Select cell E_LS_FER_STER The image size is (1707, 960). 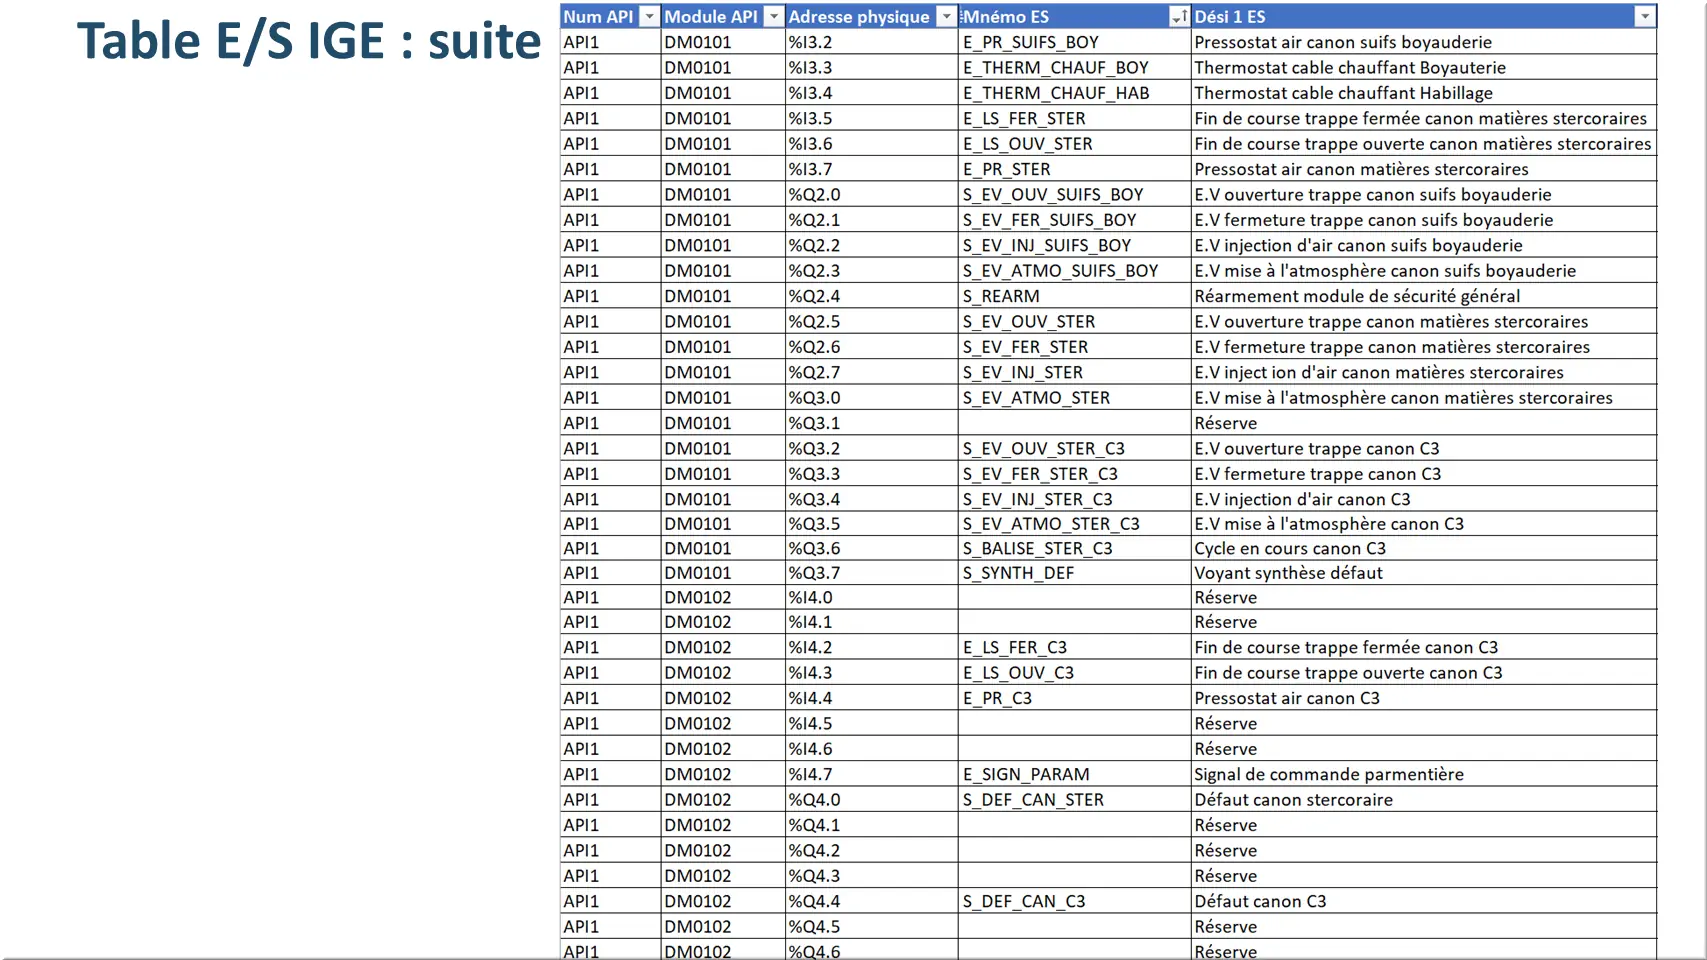tap(1074, 118)
